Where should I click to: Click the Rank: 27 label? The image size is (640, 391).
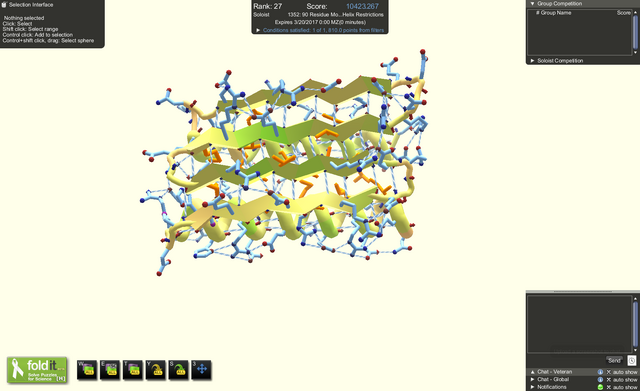coord(267,6)
